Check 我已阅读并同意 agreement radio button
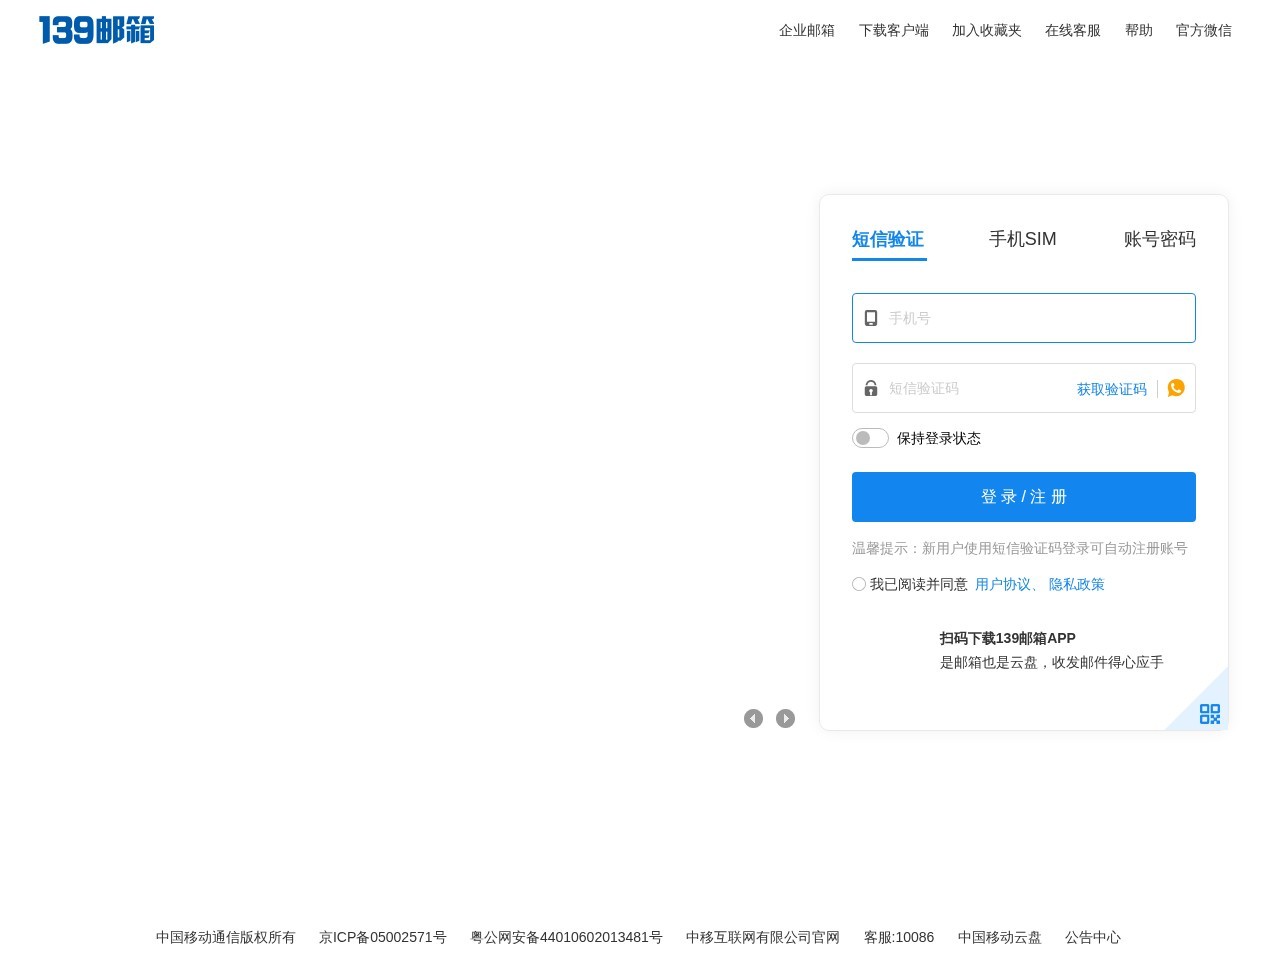 coord(859,584)
